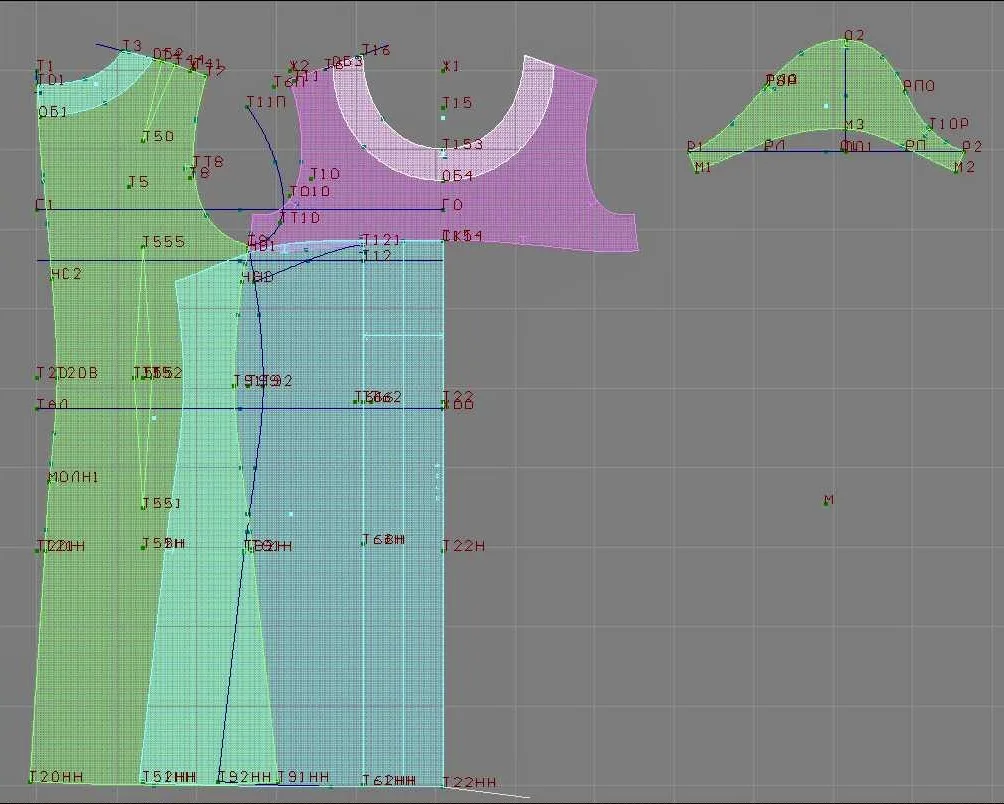
Task: Select the "РП" point on sleeve line
Action: [x=916, y=146]
